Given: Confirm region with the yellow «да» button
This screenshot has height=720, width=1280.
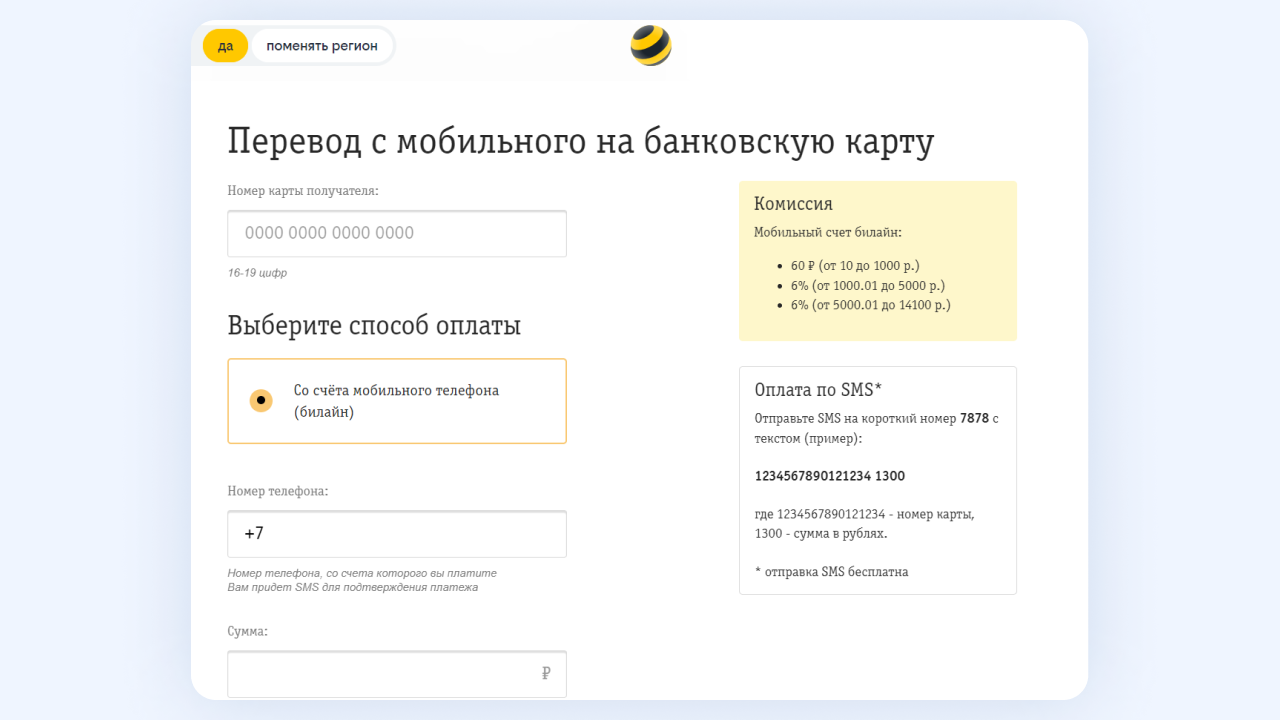Looking at the screenshot, I should tap(225, 46).
